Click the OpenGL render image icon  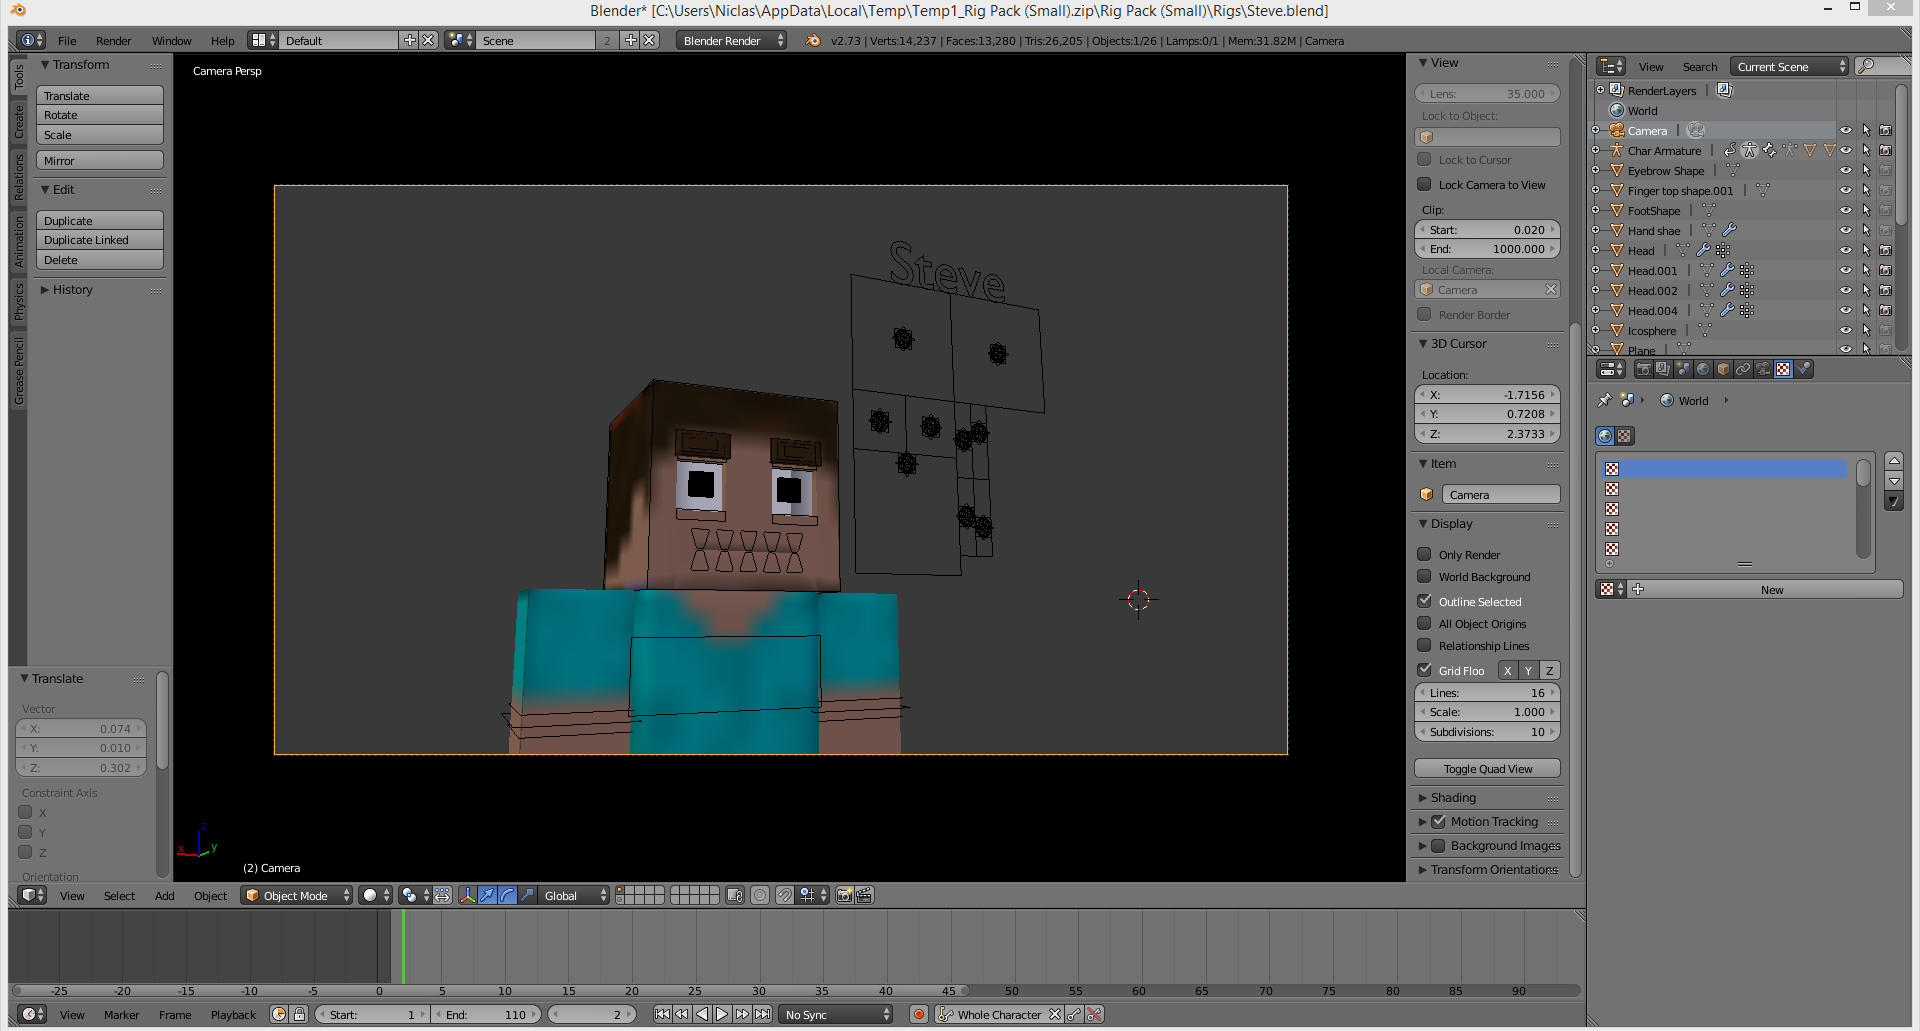pos(845,895)
